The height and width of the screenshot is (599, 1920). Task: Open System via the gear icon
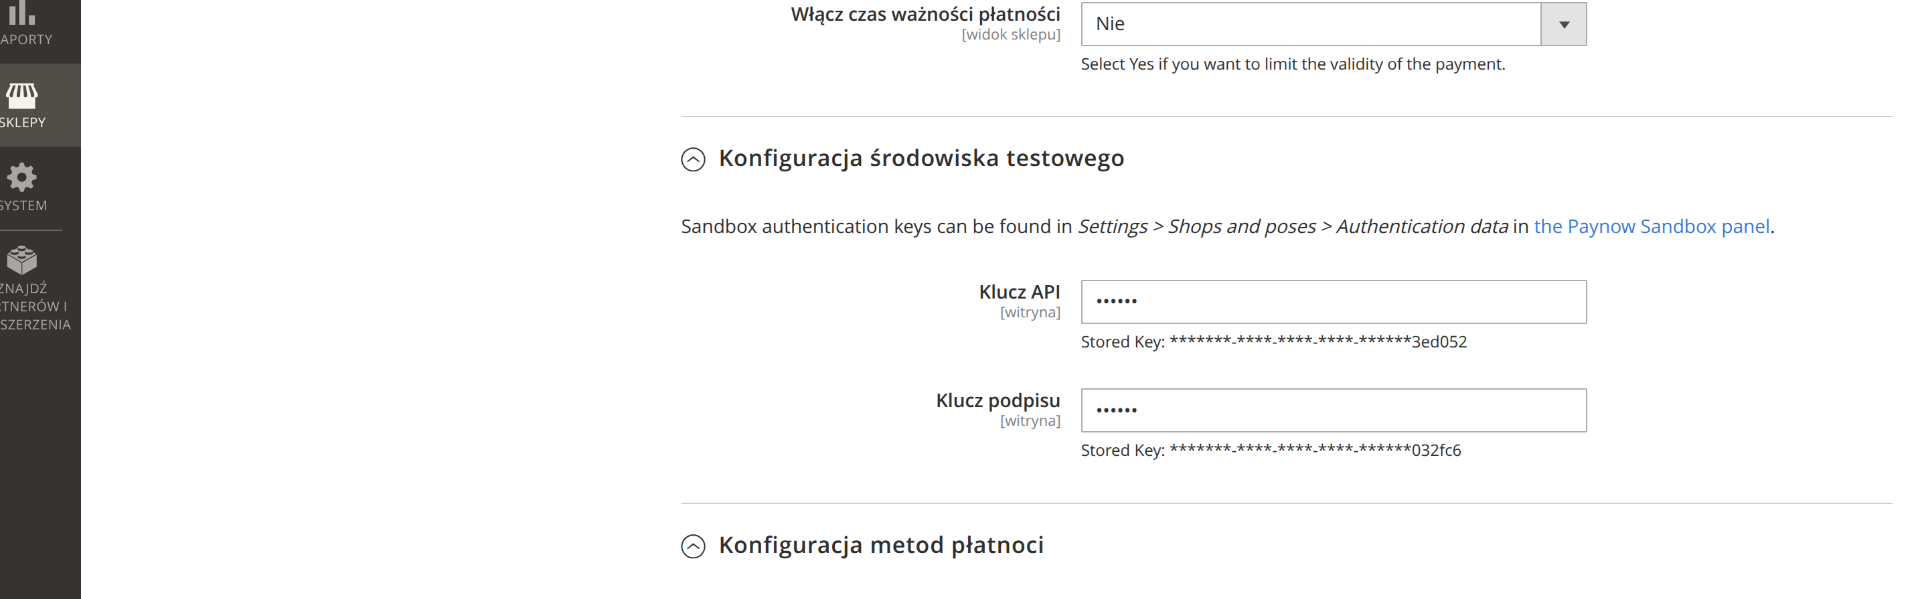(x=21, y=178)
